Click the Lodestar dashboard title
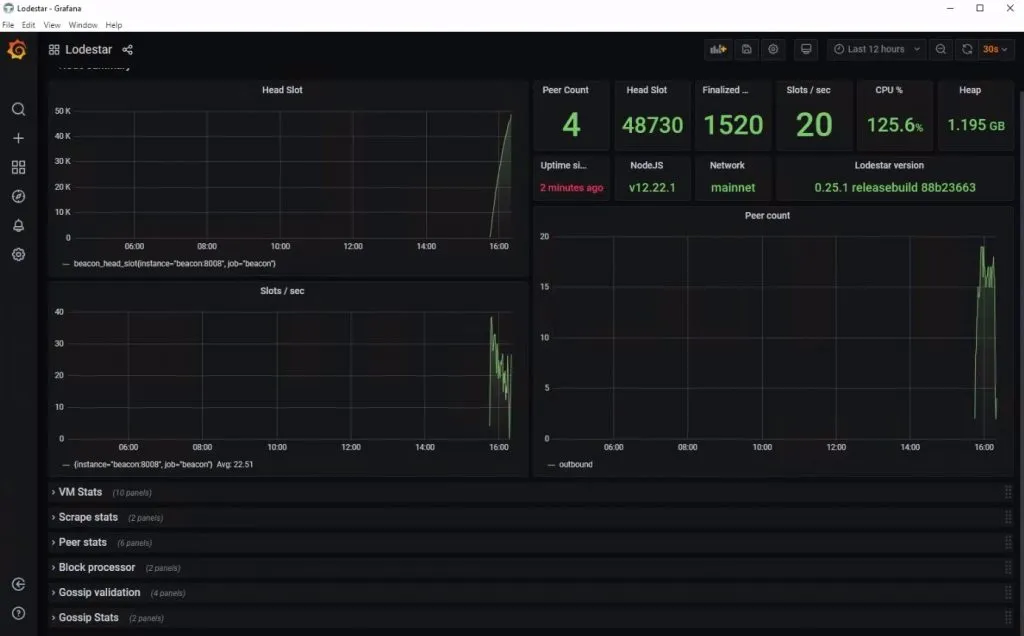The image size is (1024, 636). (x=89, y=50)
